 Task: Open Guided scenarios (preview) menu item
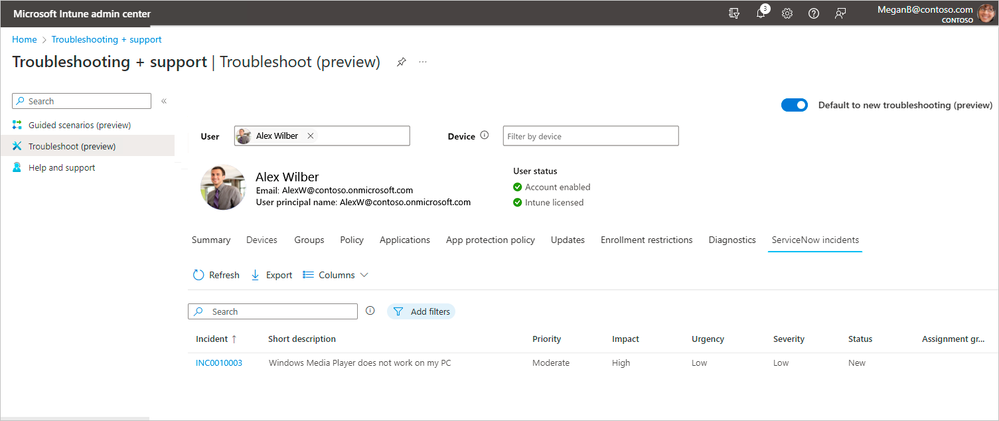coord(87,125)
